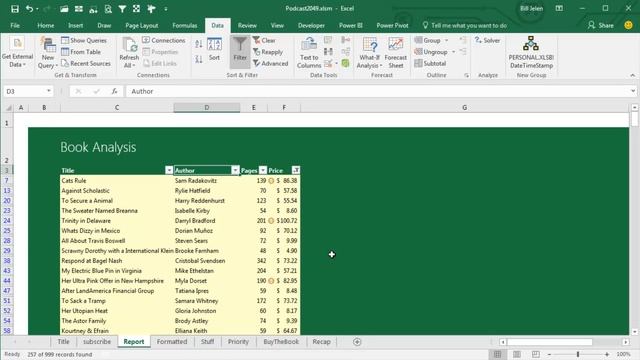Click the Insert Function fx icon

pos(115,91)
